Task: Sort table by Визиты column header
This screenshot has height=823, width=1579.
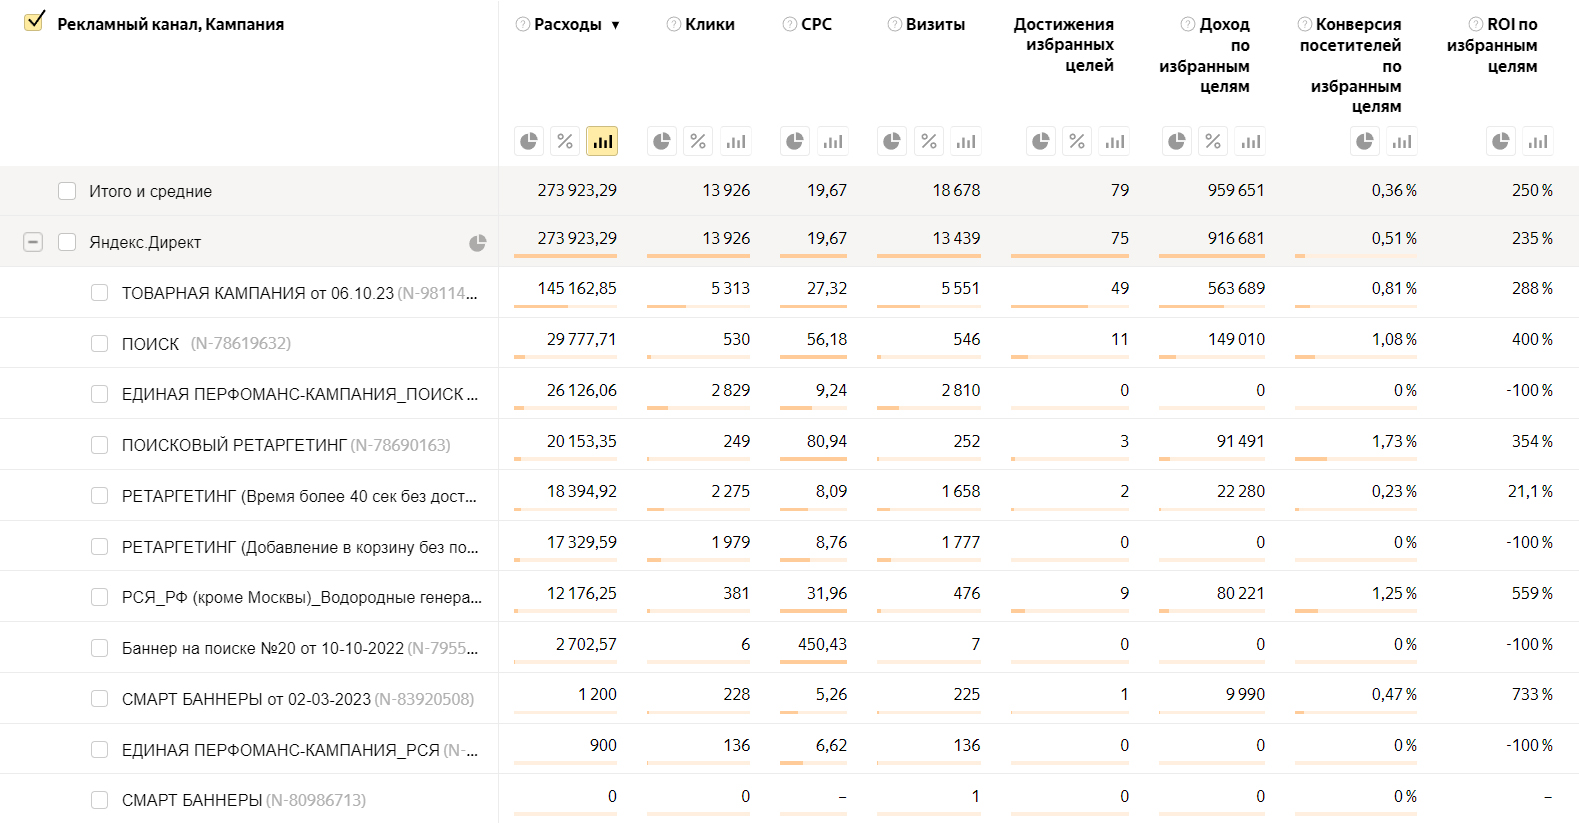Action: pyautogui.click(x=935, y=24)
